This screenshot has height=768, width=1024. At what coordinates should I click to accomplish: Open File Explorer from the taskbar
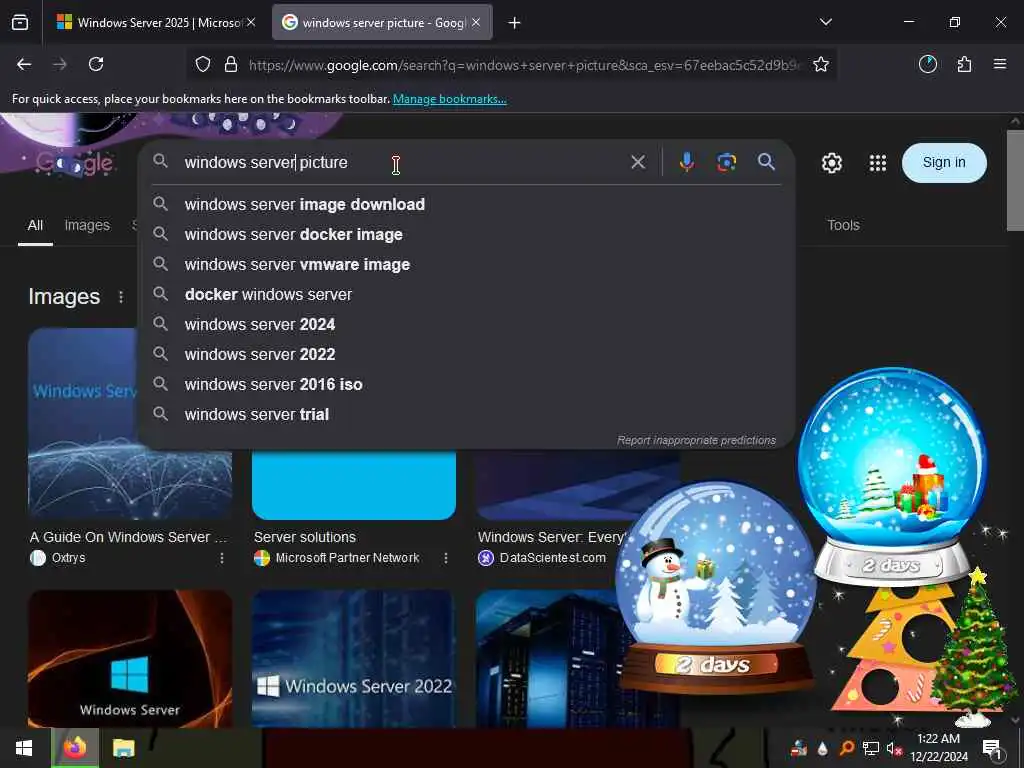(x=123, y=748)
